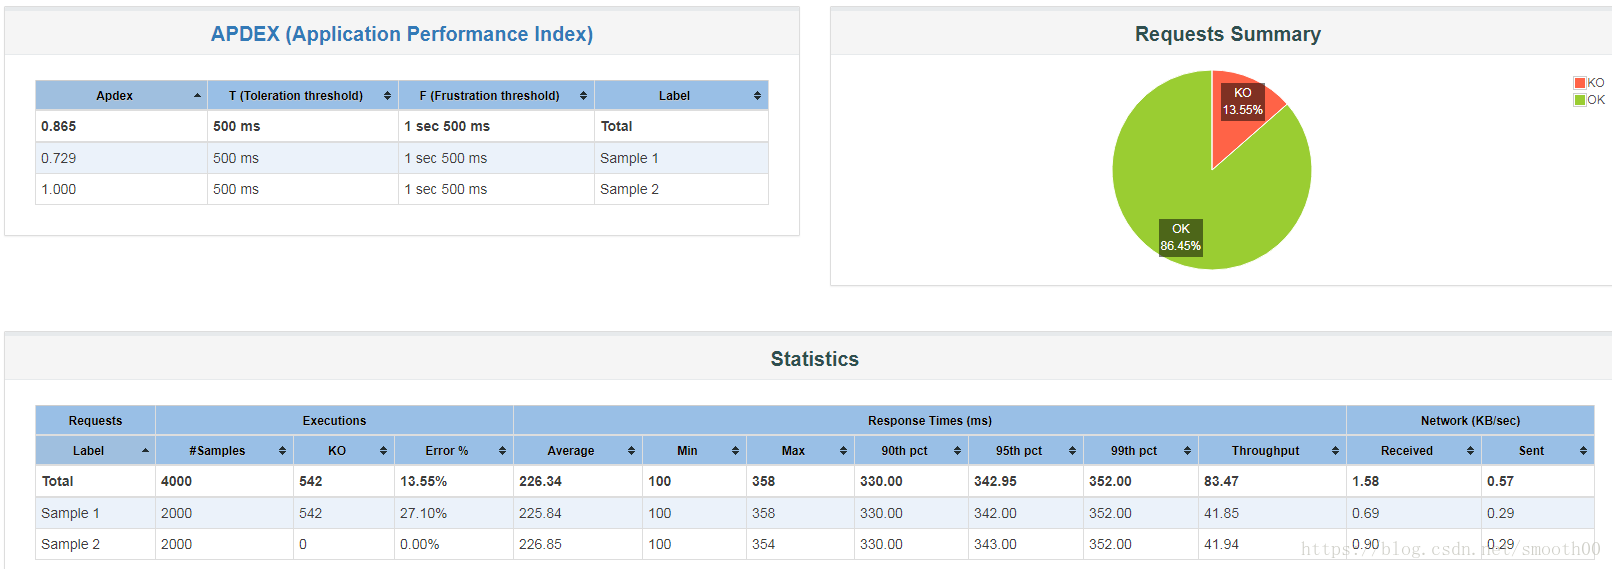
Task: Select total received value 1.58
Action: (1366, 481)
